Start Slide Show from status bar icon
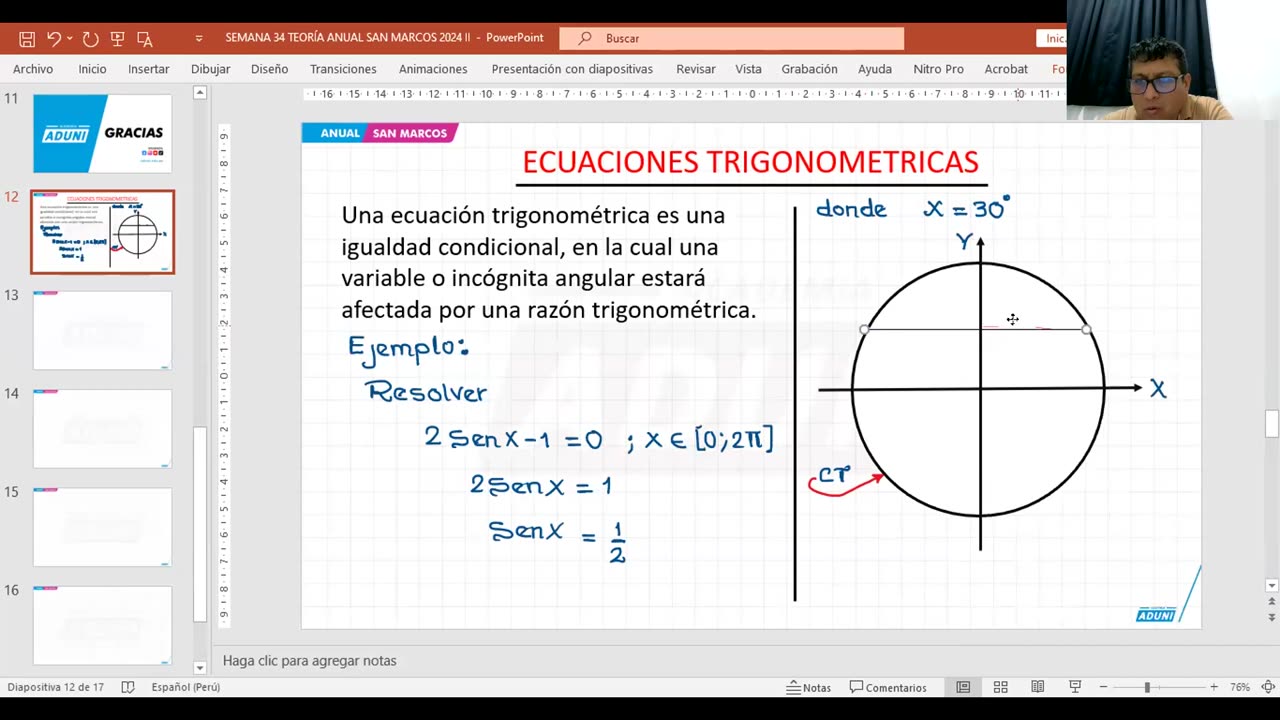1280x720 pixels. coord(1075,687)
